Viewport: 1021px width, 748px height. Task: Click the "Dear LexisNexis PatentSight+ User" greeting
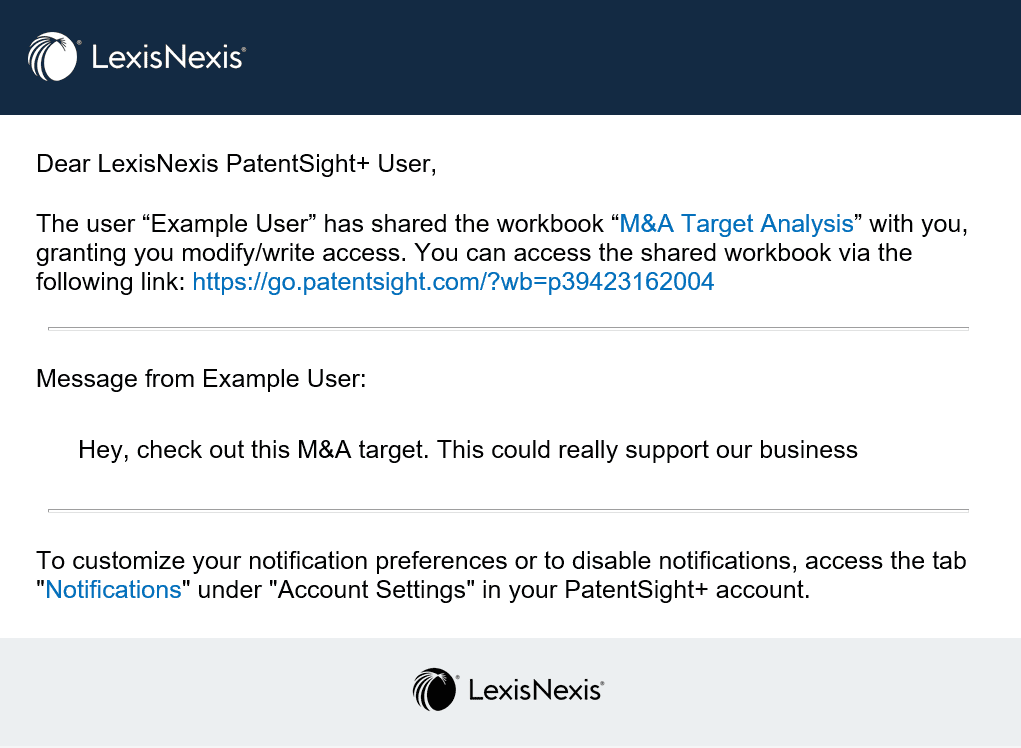[236, 164]
